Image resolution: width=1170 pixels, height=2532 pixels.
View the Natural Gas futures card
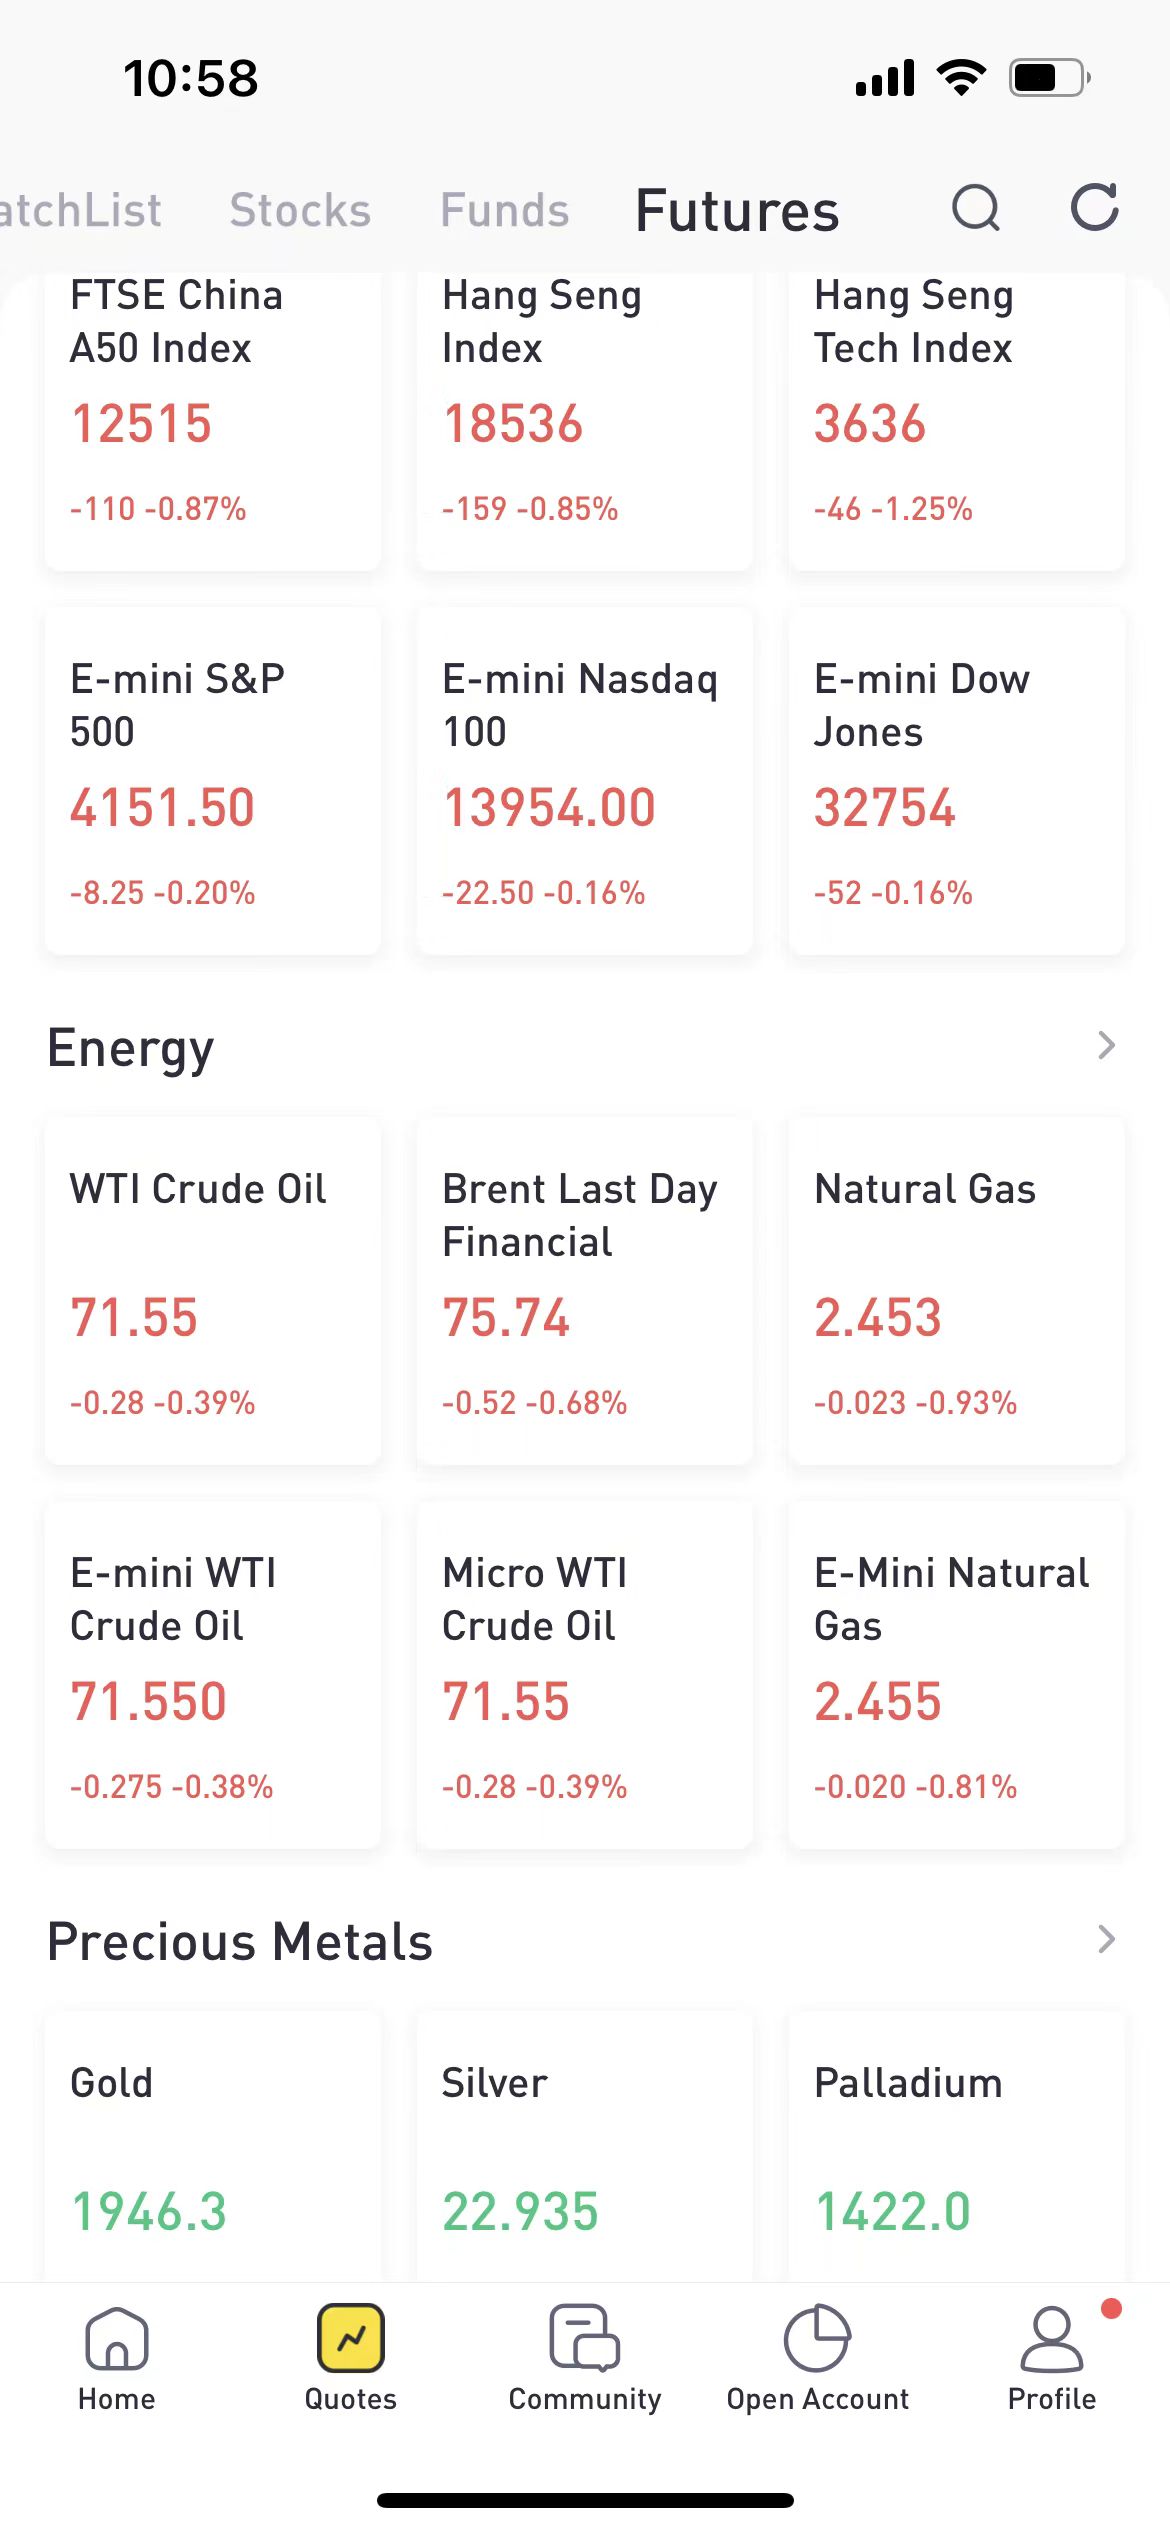pos(957,1290)
